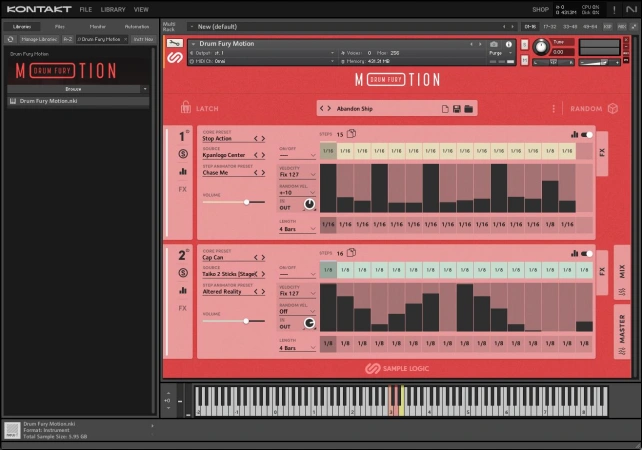The height and width of the screenshot is (450, 642).
Task: Toggle first 1/16 step in core 1
Action: pyautogui.click(x=328, y=151)
